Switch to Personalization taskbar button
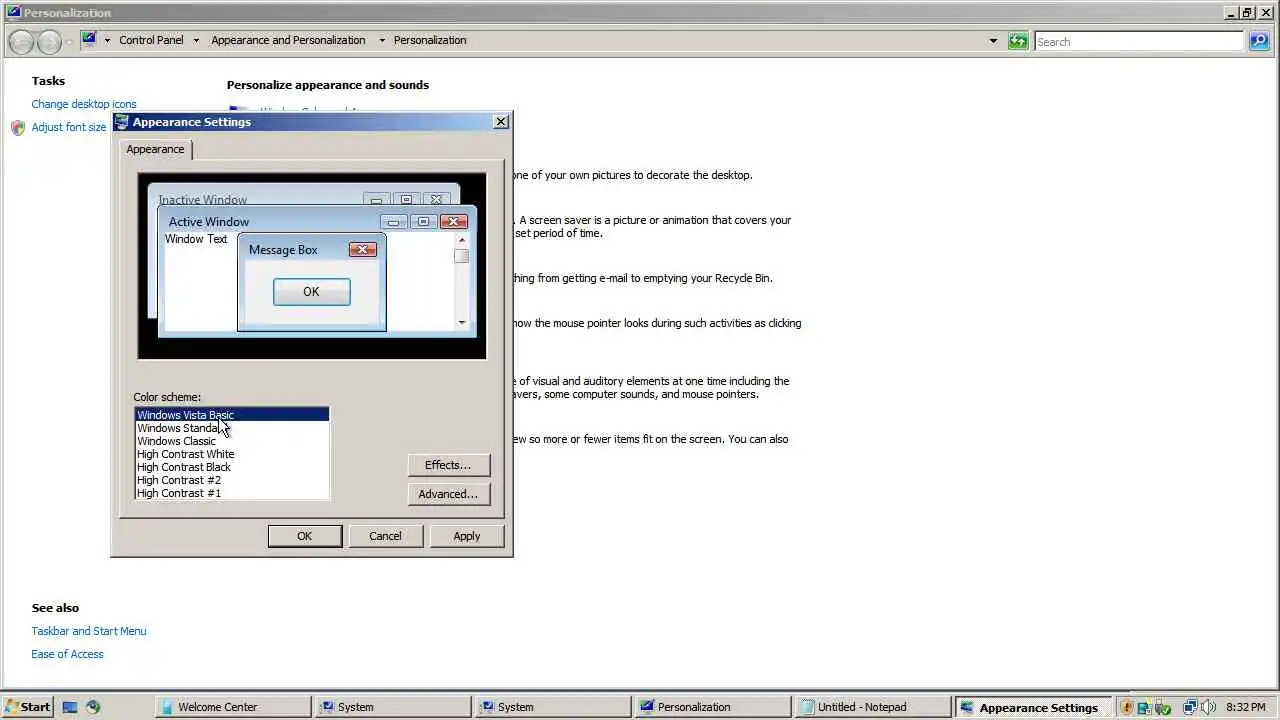Viewport: 1280px width, 720px height. (x=714, y=707)
